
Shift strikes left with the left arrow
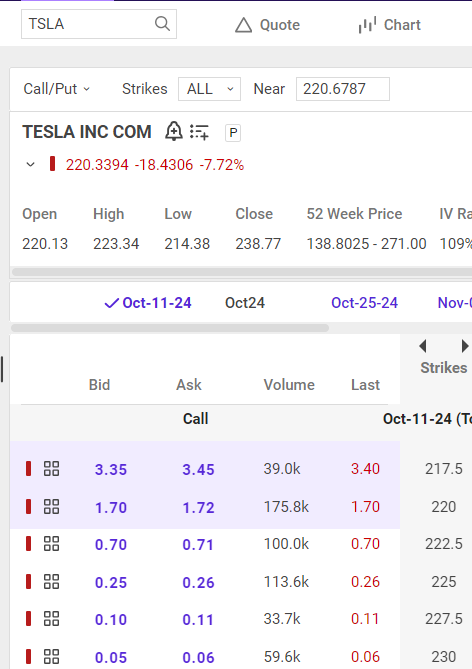coord(423,346)
